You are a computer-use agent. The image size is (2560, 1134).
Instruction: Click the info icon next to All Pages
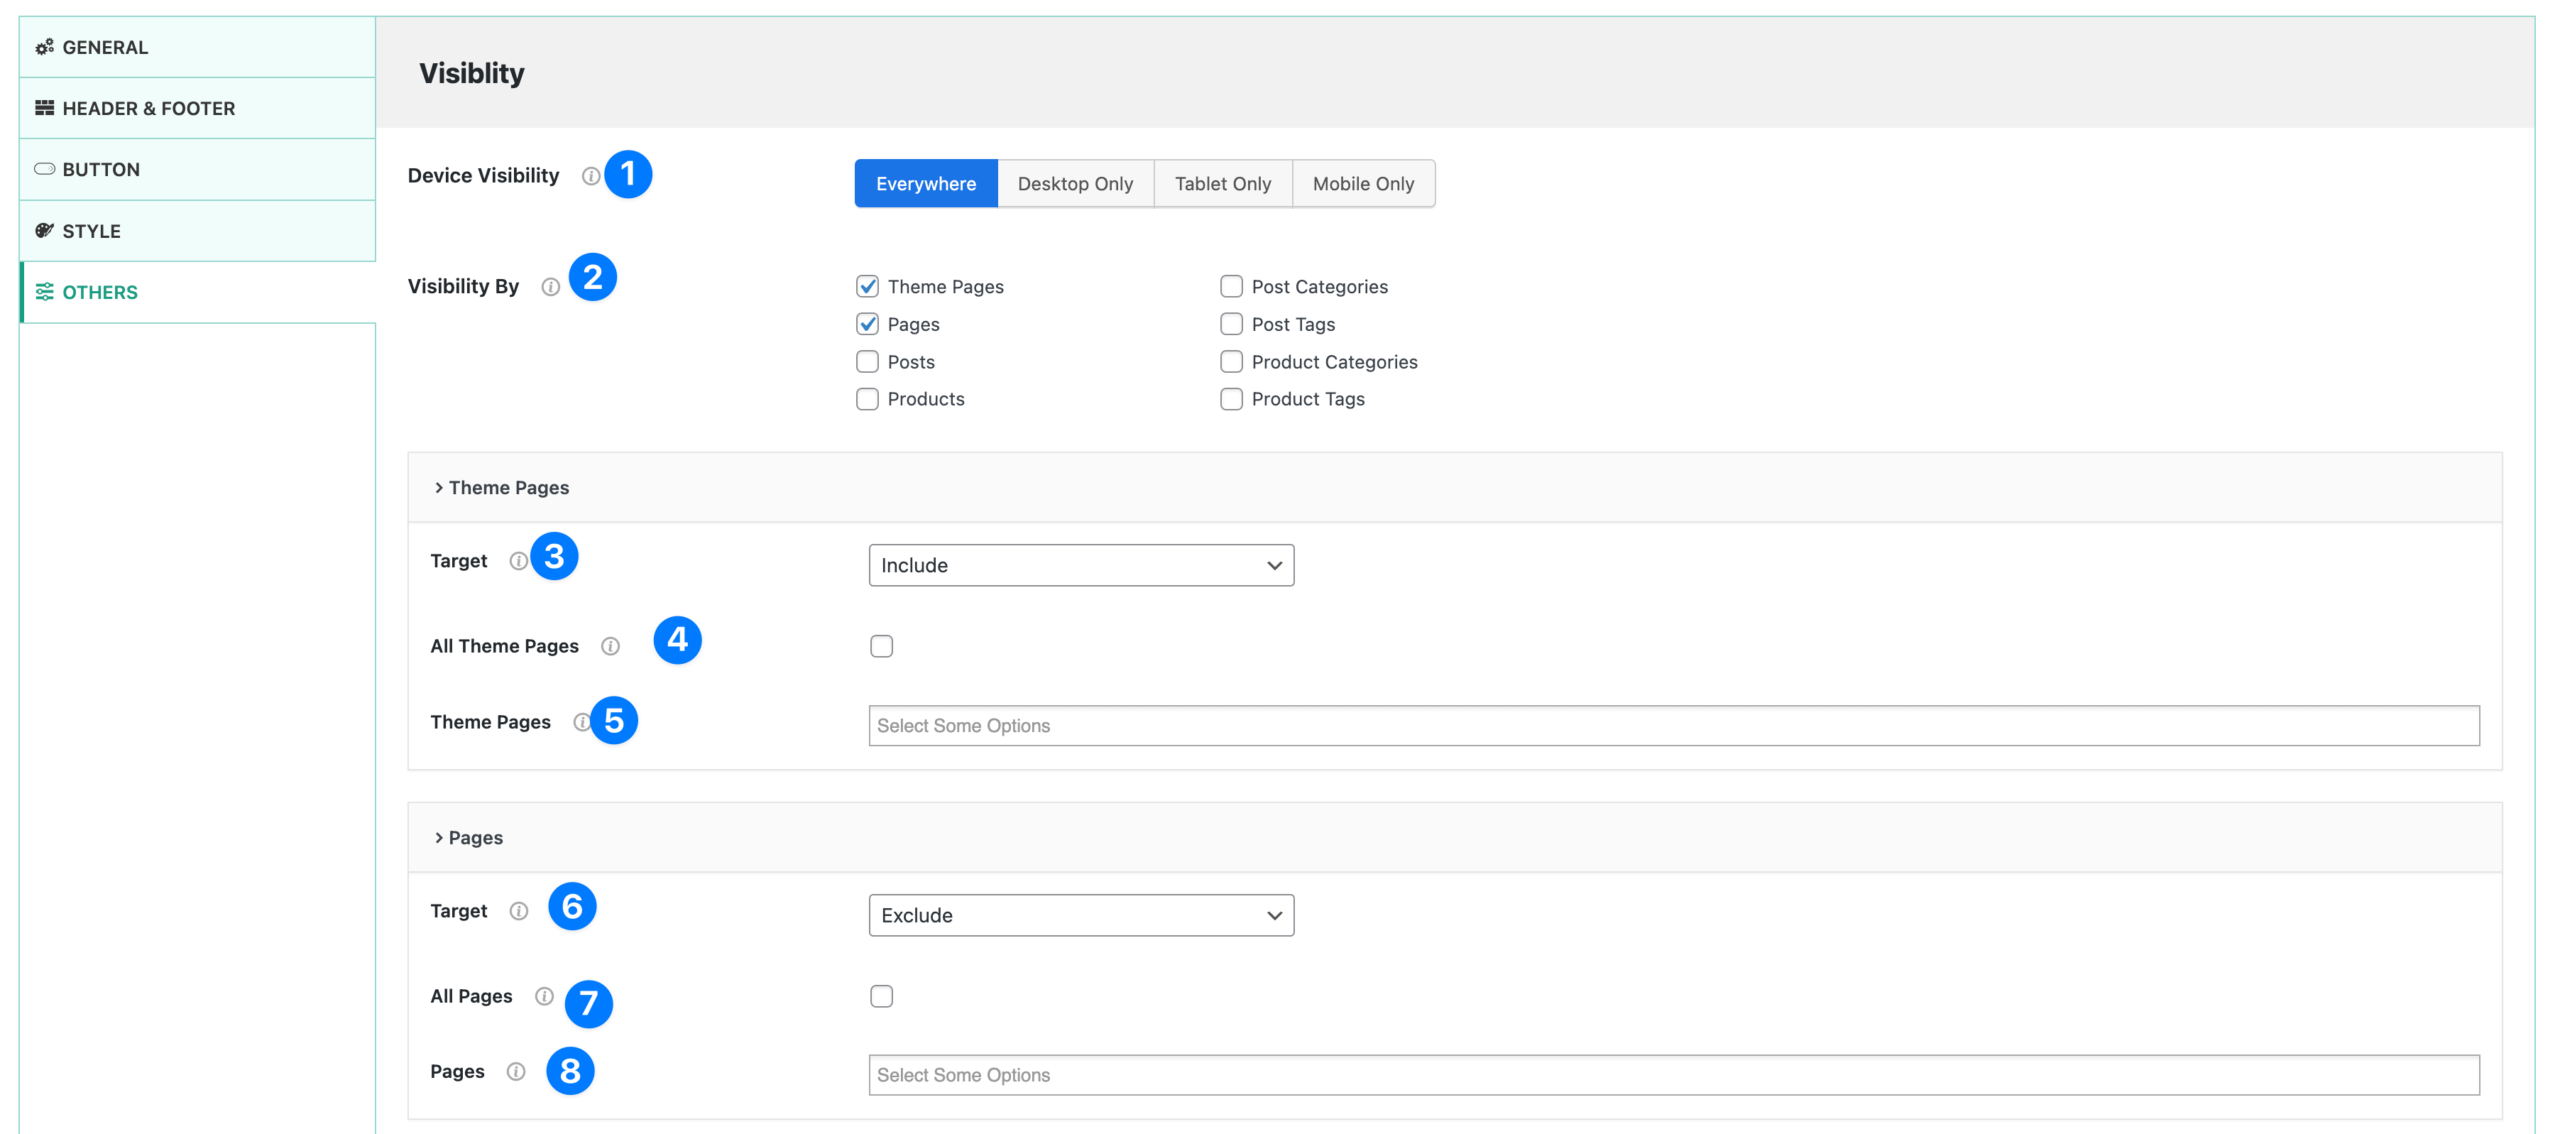pos(544,996)
